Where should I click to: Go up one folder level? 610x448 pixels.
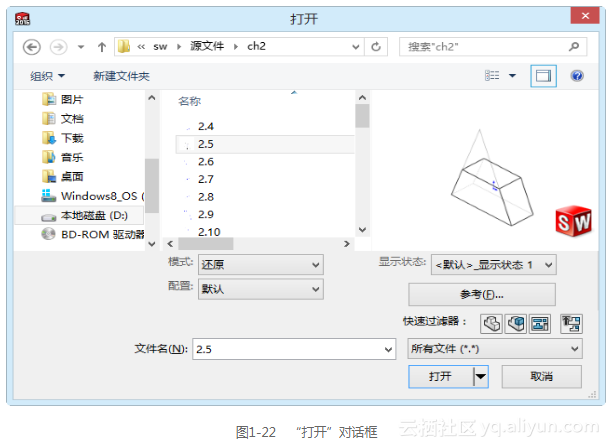102,47
